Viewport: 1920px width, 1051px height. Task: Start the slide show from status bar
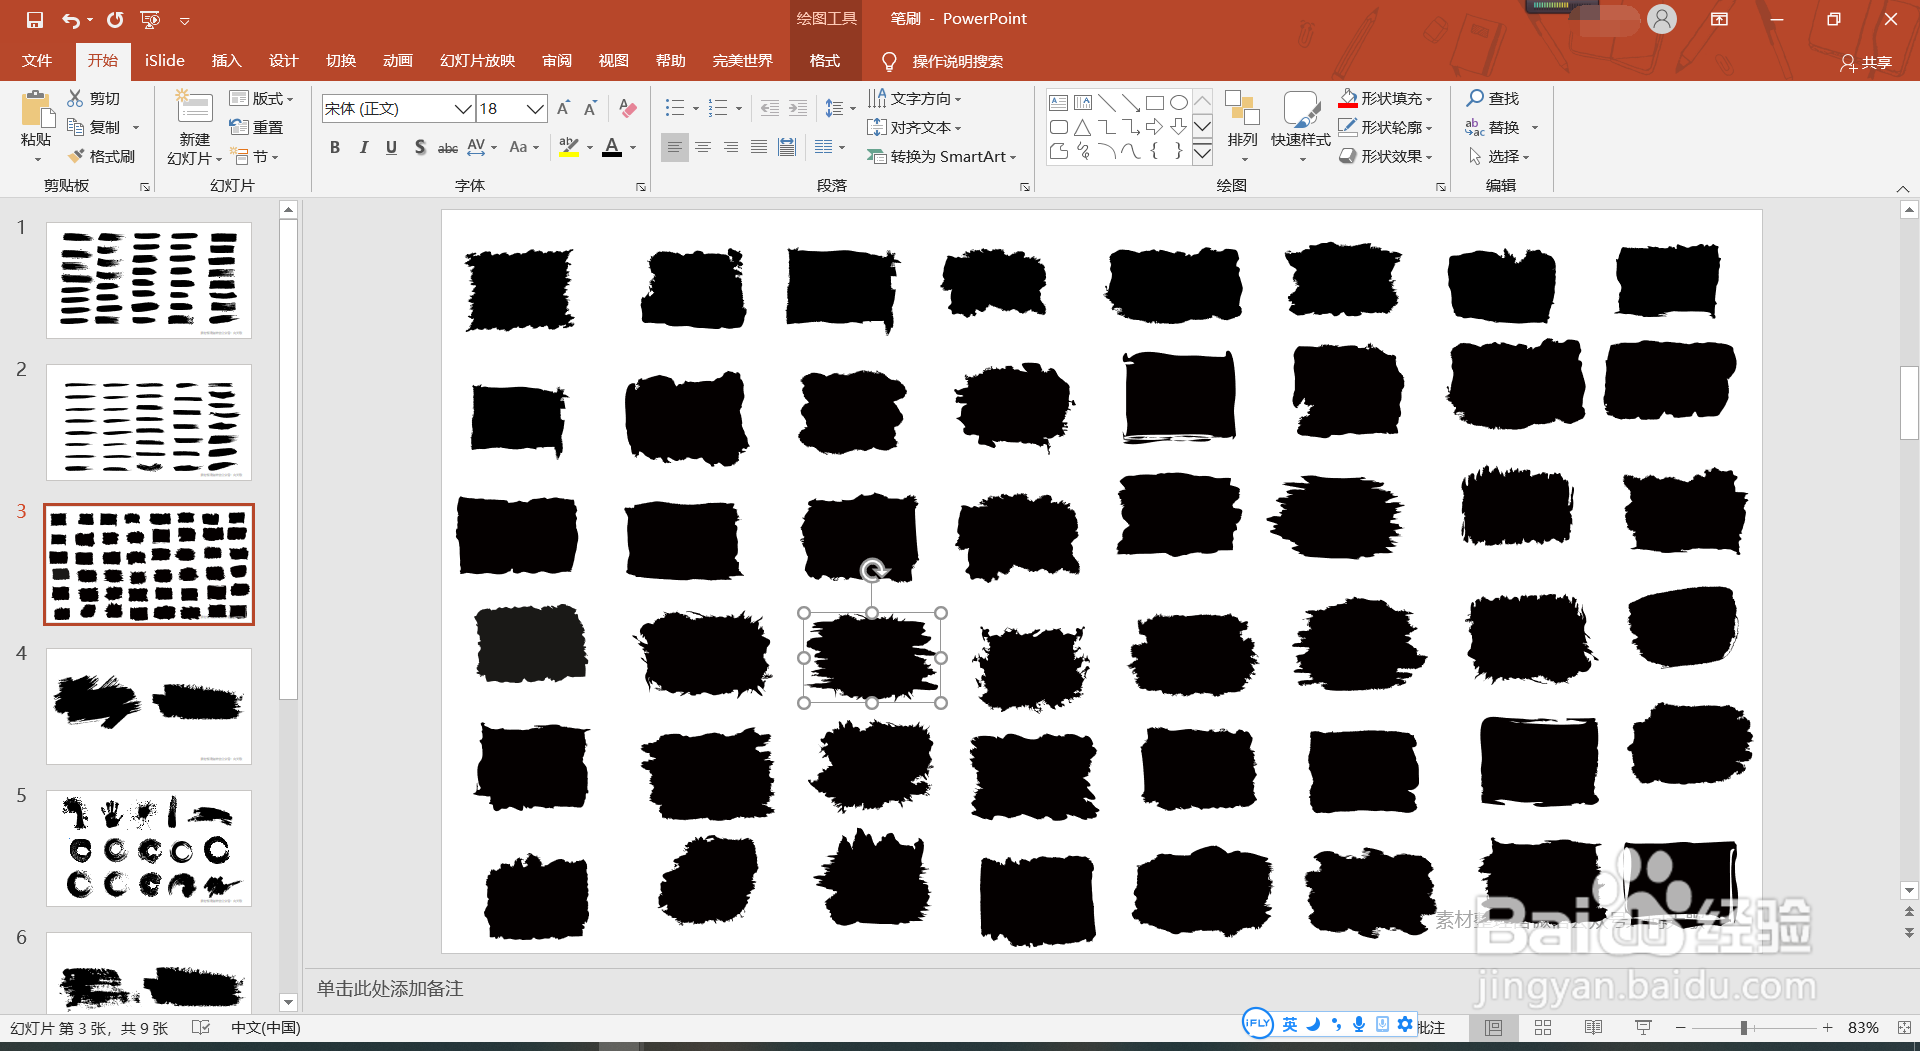[x=1643, y=1028]
